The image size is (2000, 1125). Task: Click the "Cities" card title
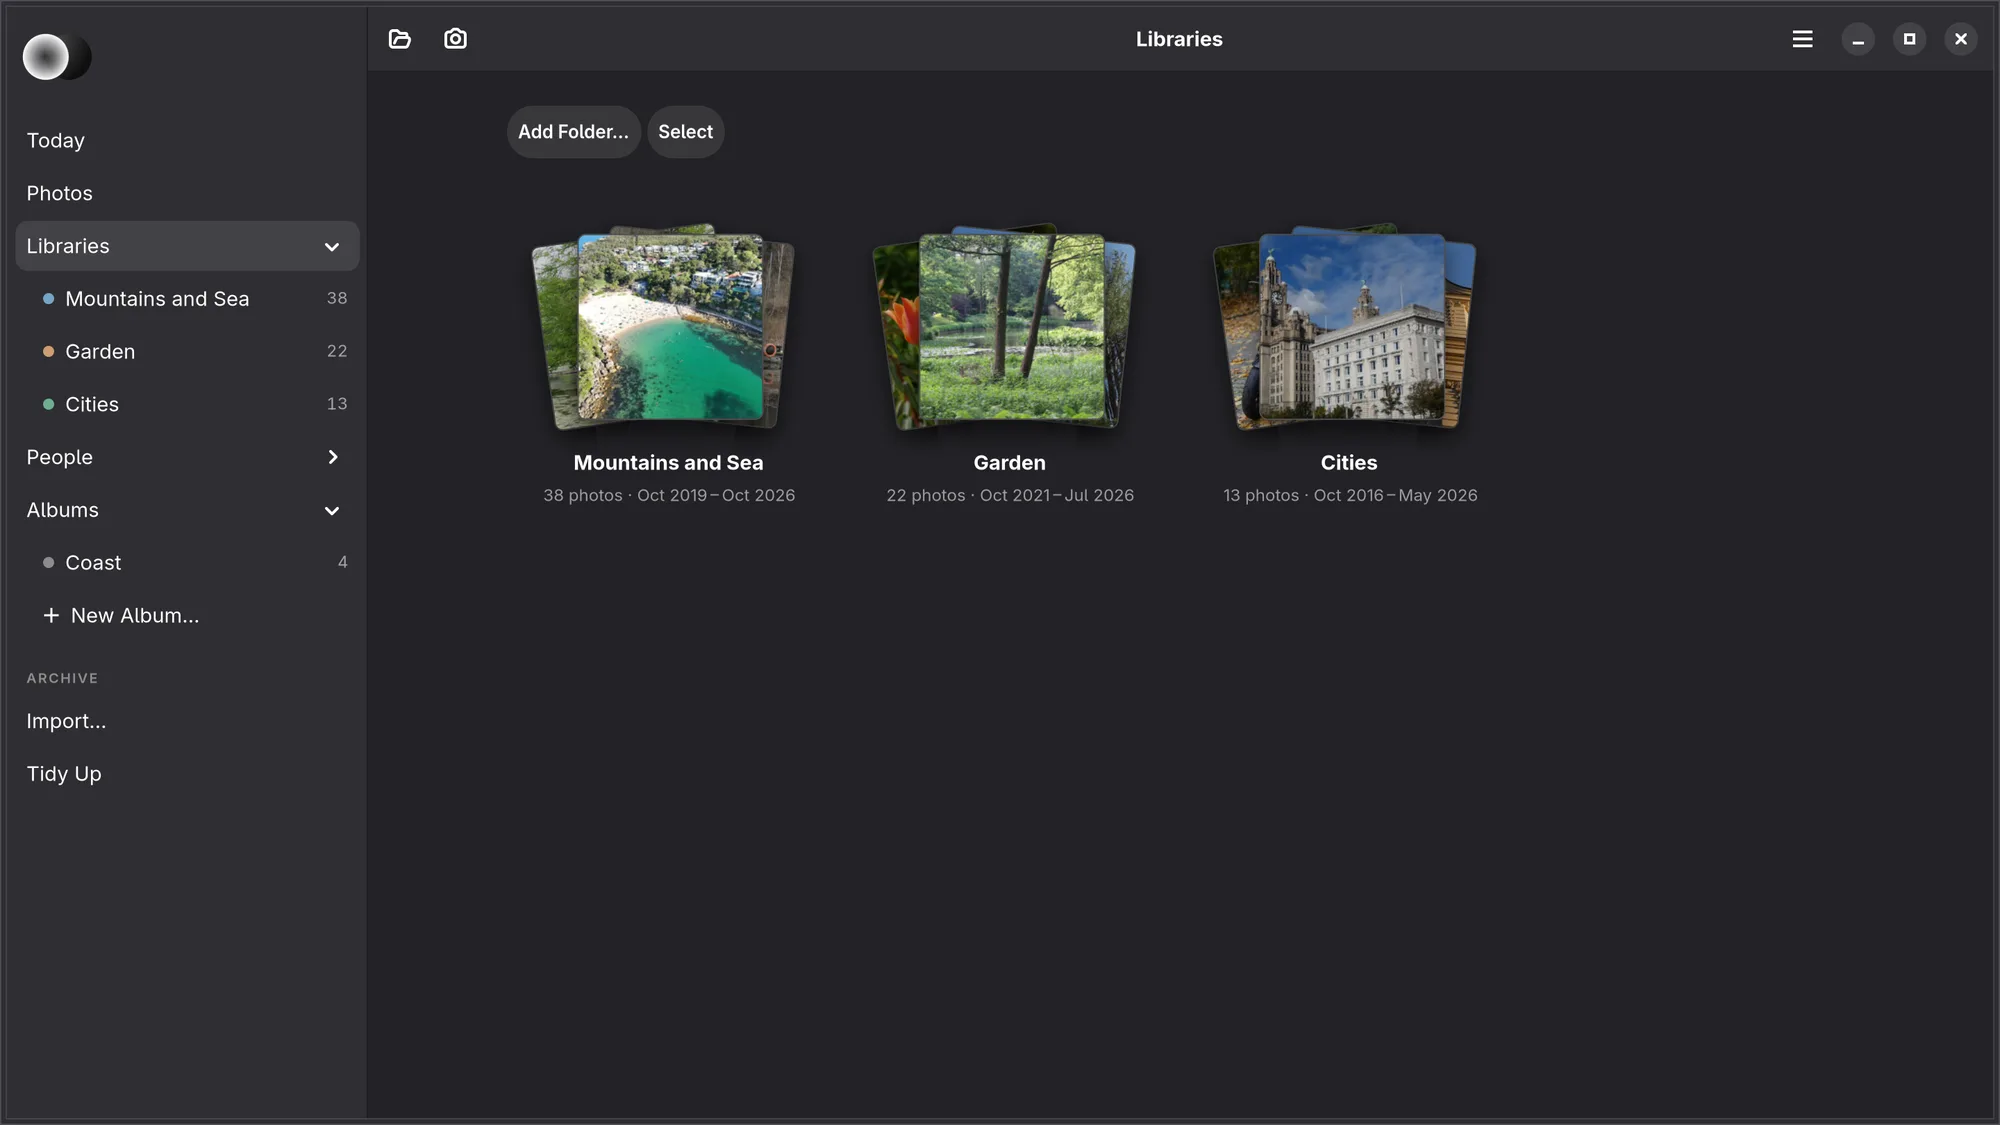coord(1349,463)
